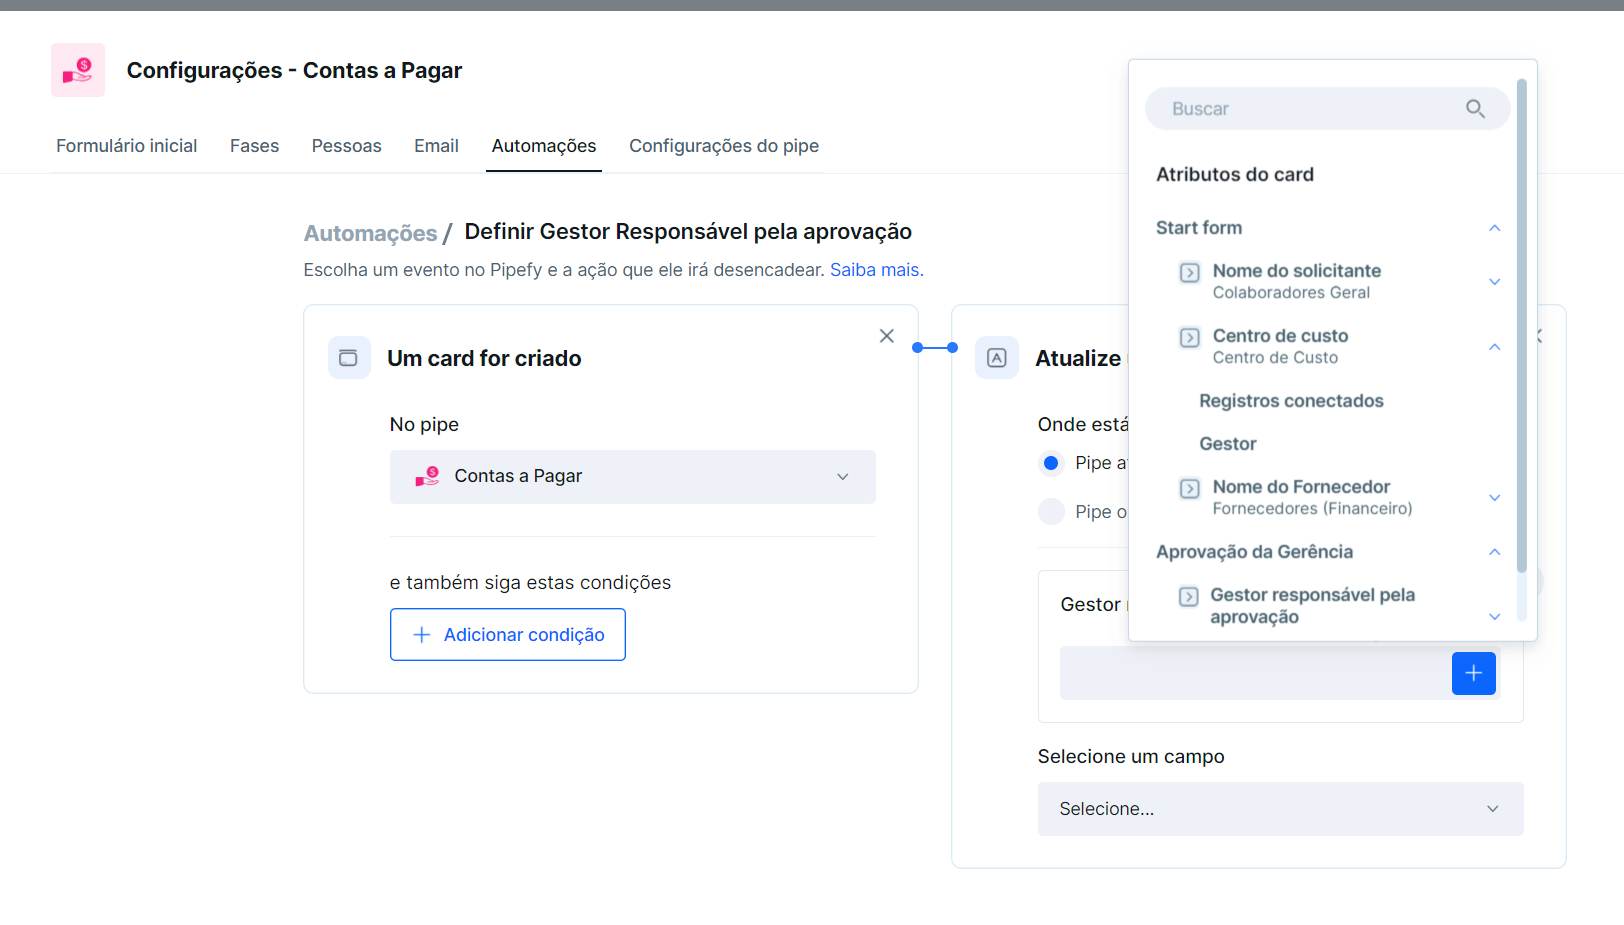Select the second Pipe radio option

(1051, 512)
